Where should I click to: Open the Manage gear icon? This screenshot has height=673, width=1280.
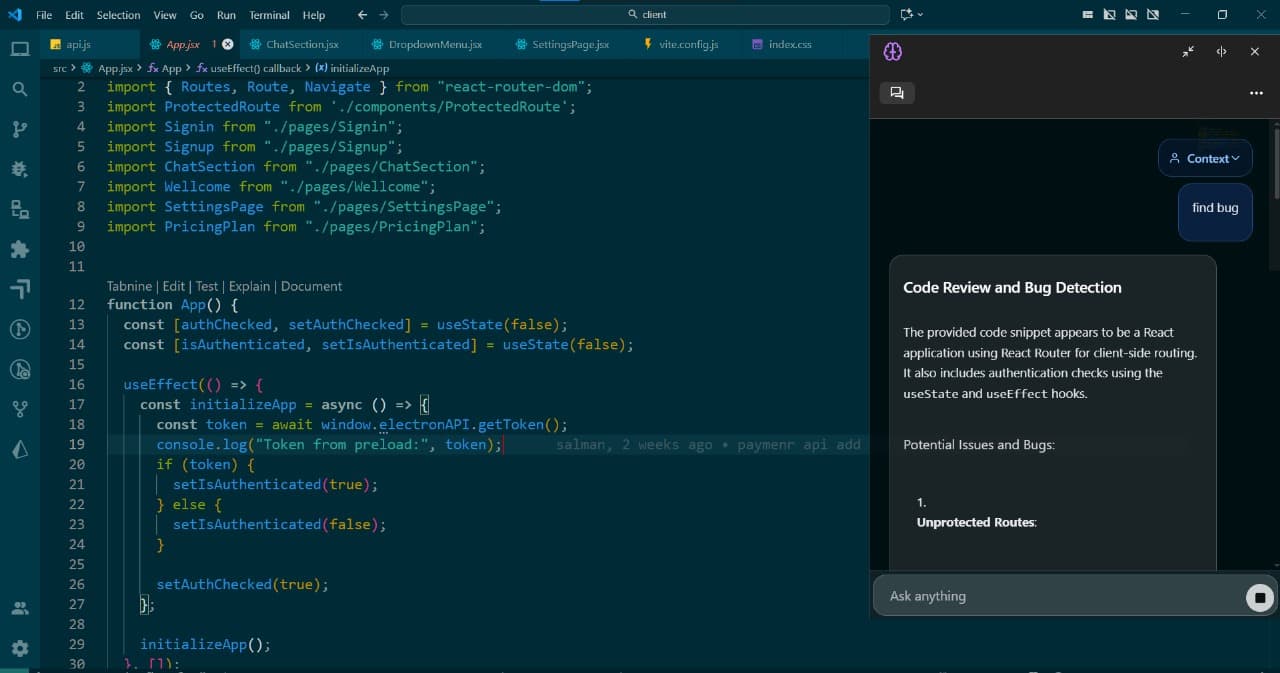pos(20,648)
